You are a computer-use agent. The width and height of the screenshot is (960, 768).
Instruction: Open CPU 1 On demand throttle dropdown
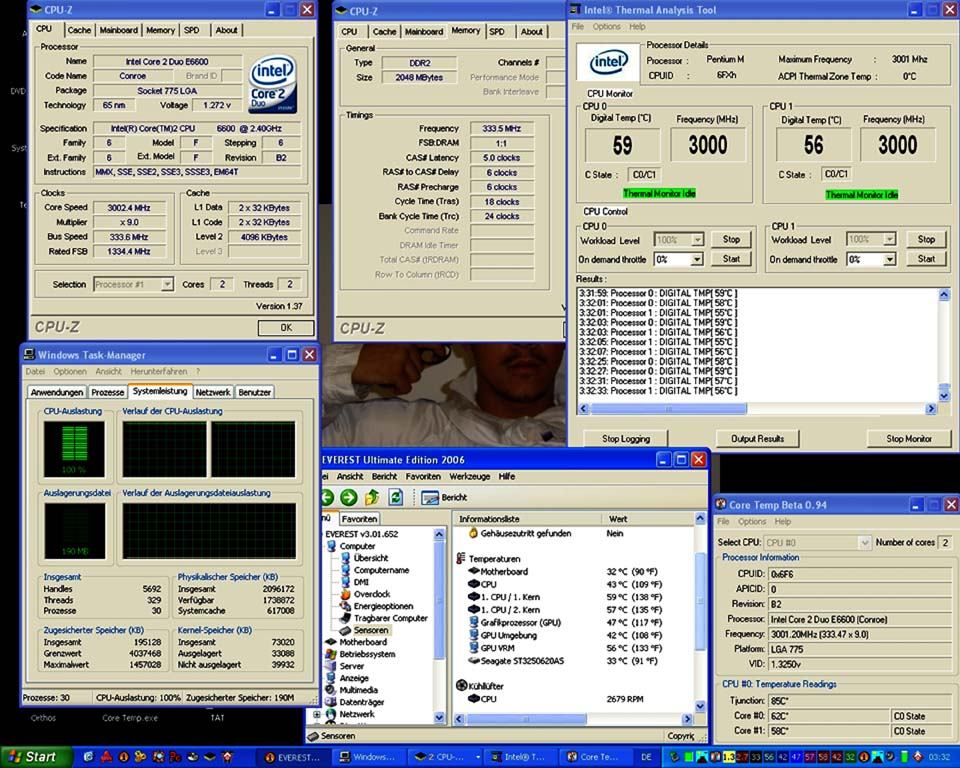890,260
